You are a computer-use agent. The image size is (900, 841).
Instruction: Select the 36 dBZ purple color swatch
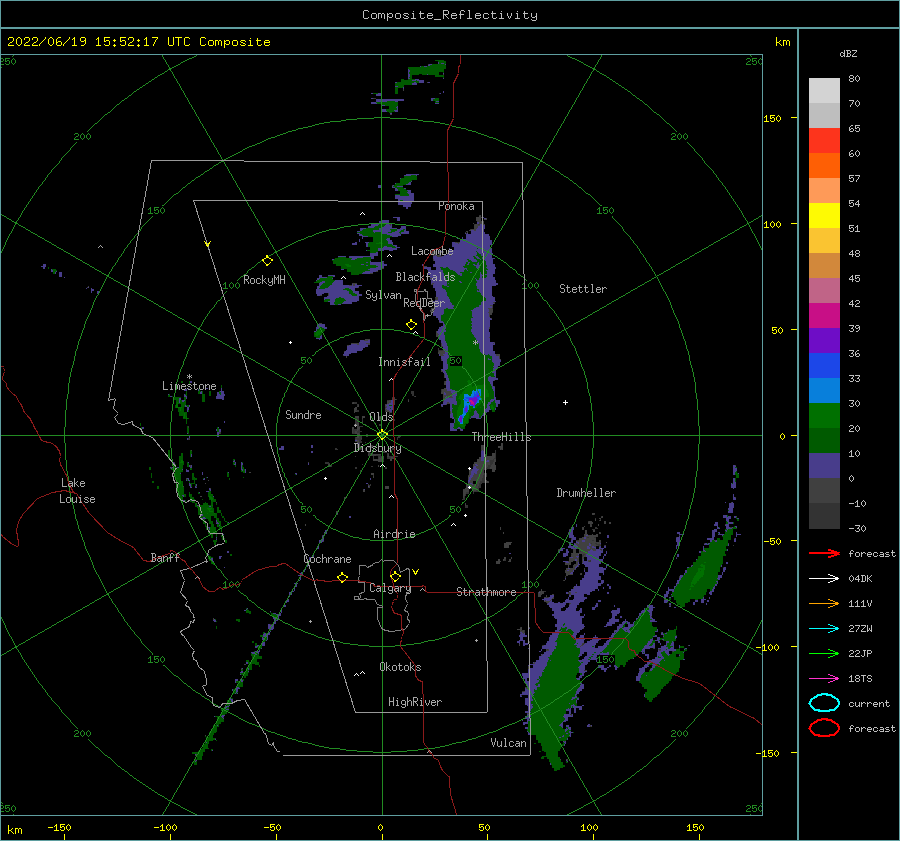[824, 340]
